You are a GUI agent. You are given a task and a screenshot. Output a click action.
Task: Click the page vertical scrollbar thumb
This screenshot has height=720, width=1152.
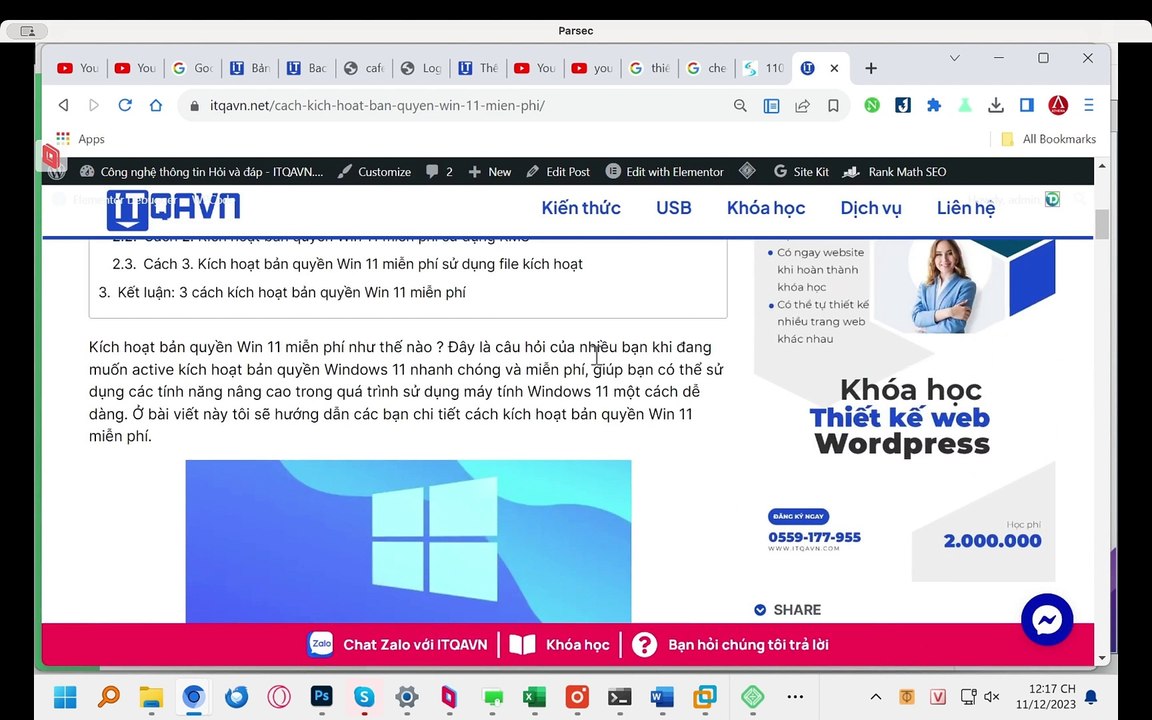click(x=1101, y=224)
